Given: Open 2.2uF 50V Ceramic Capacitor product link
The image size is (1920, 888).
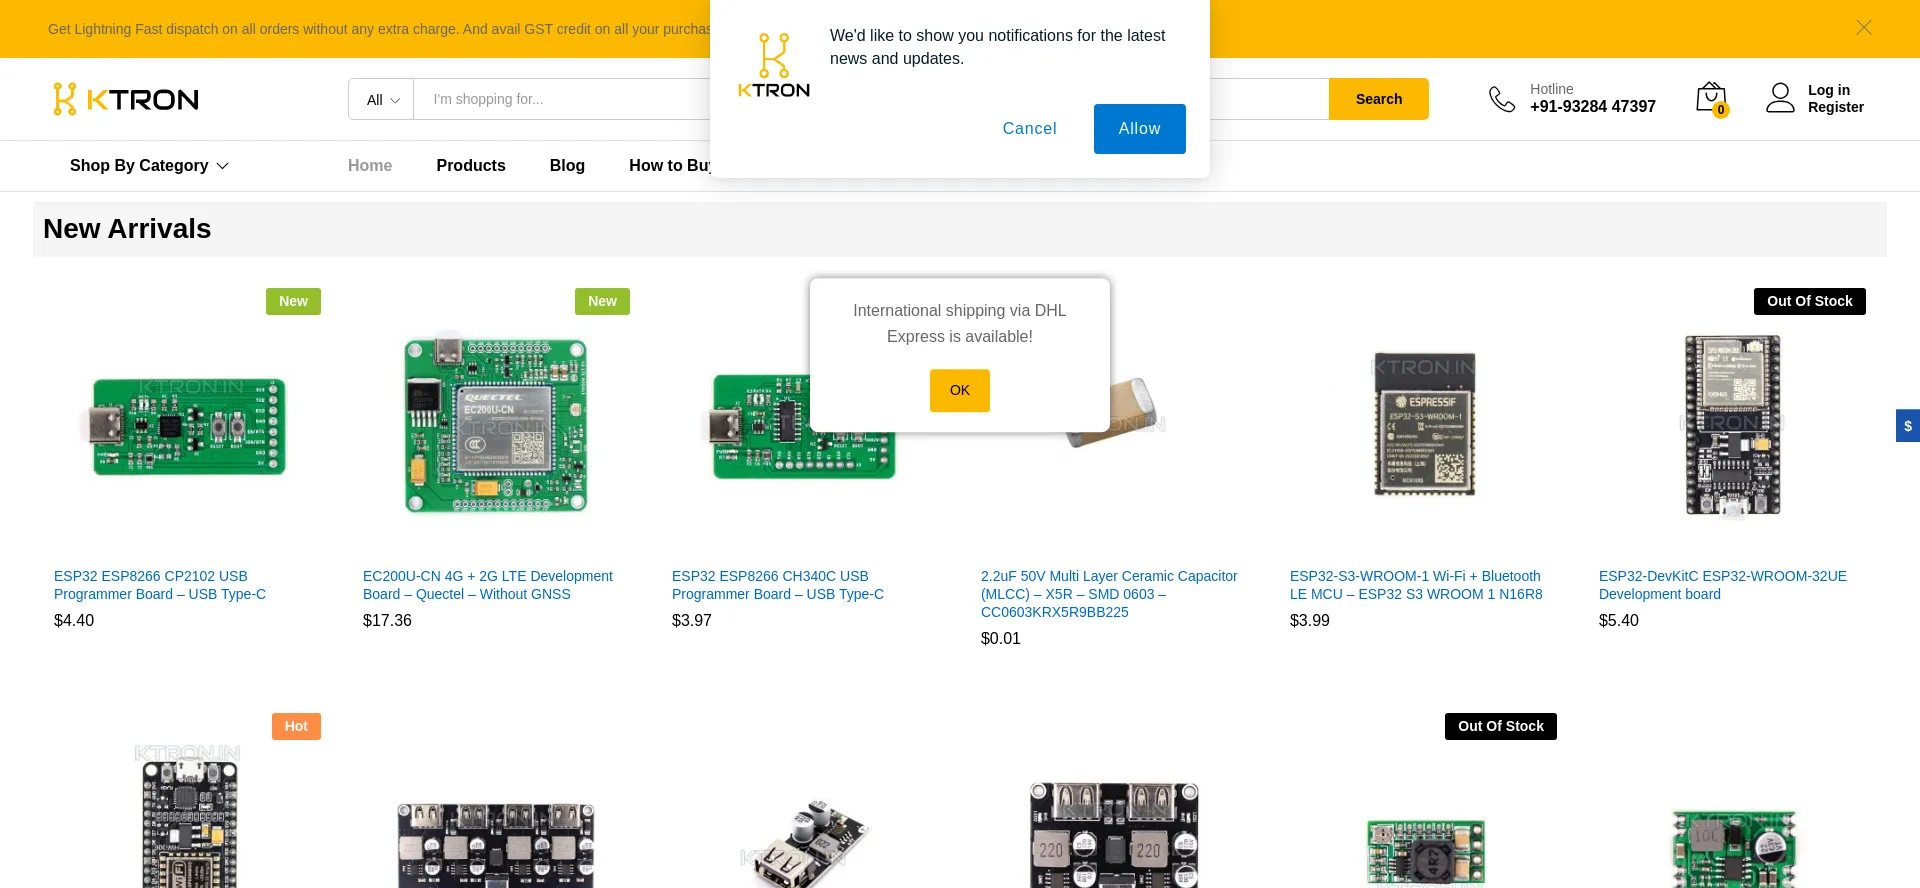Looking at the screenshot, I should point(1109,594).
